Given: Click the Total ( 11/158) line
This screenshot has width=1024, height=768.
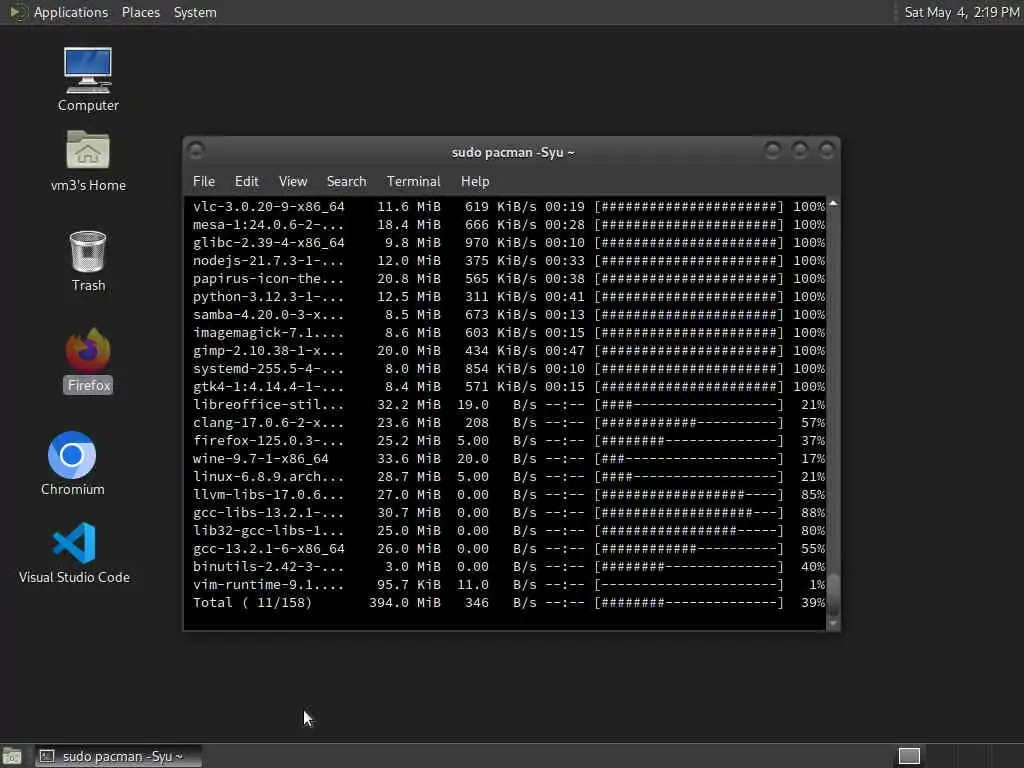Looking at the screenshot, I should (509, 603).
